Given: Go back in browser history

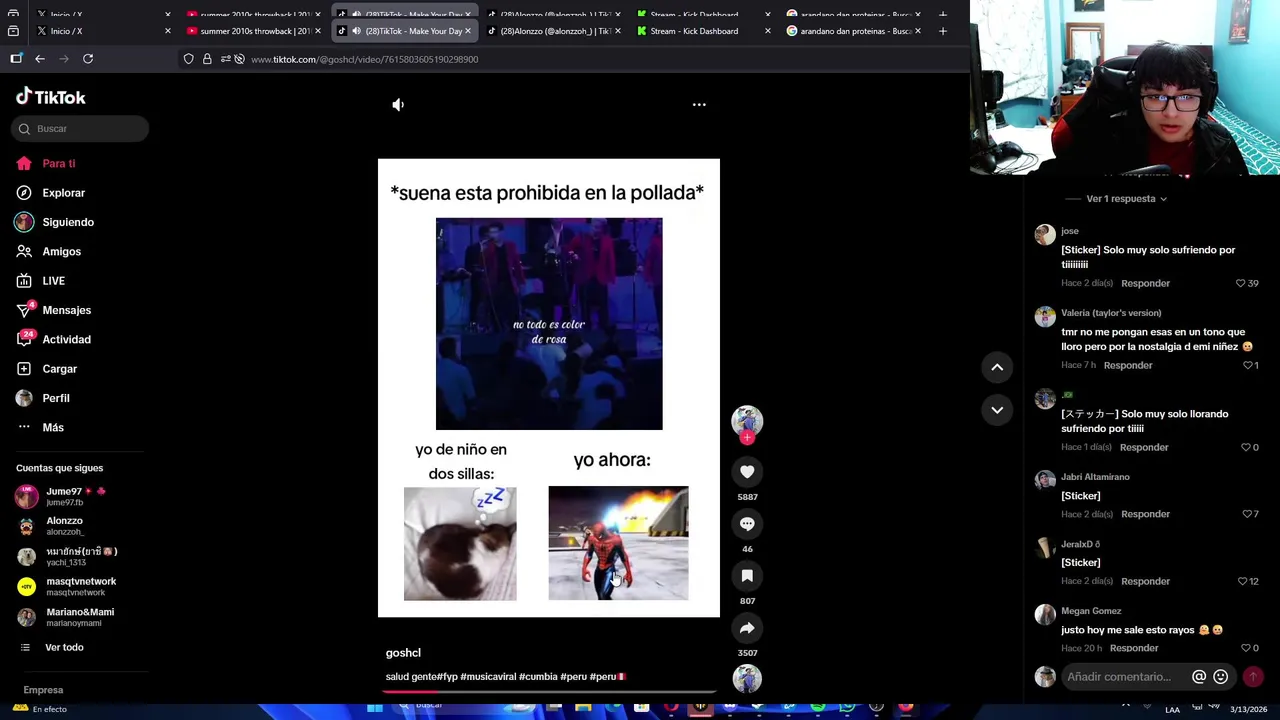Looking at the screenshot, I should click(40, 59).
